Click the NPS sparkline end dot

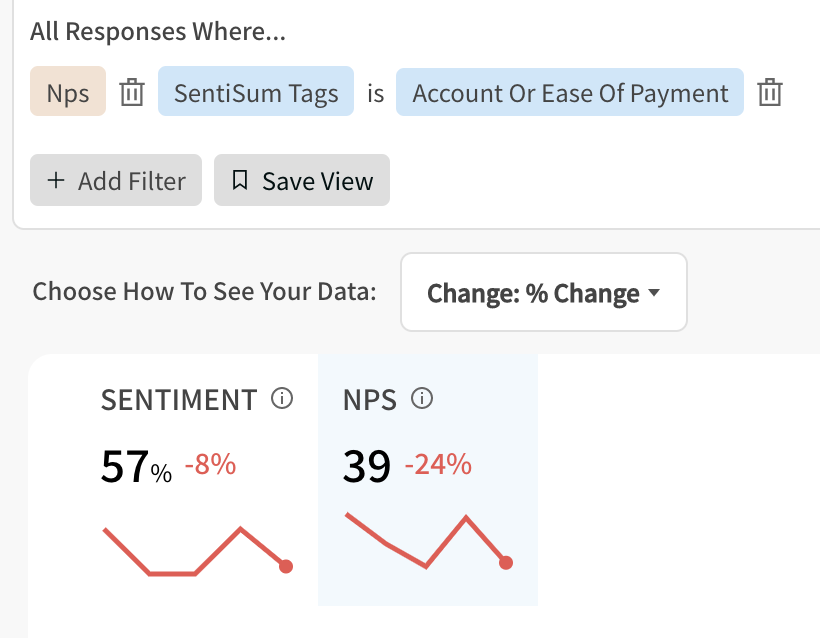click(506, 563)
